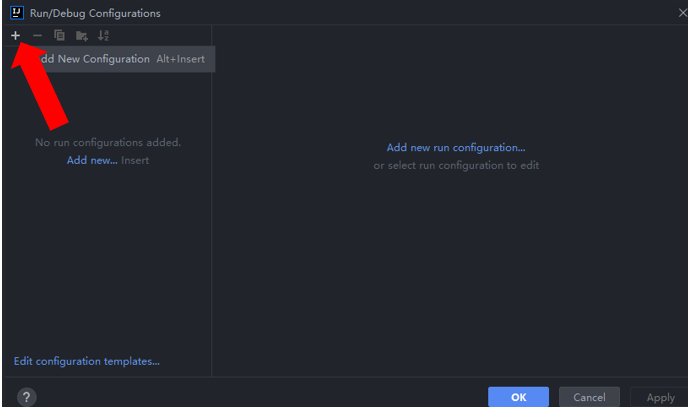The width and height of the screenshot is (688, 410).
Task: Click the minus Remove Configuration icon
Action: (37, 35)
